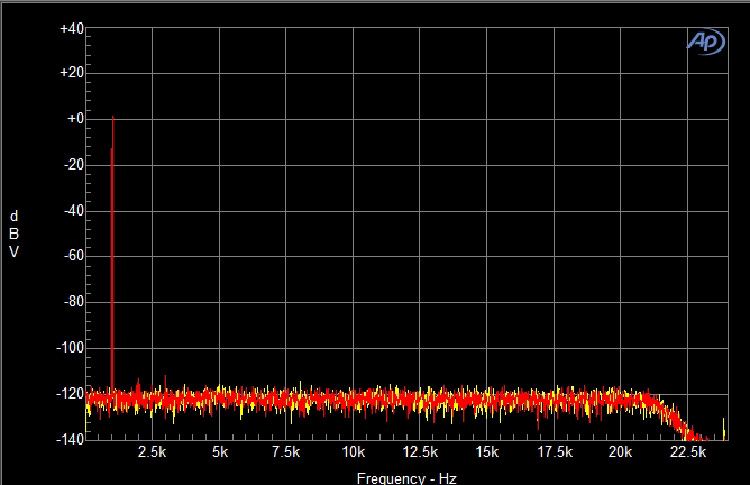
Task: Click the tip of the 1 kHz signal peak
Action: (113, 118)
